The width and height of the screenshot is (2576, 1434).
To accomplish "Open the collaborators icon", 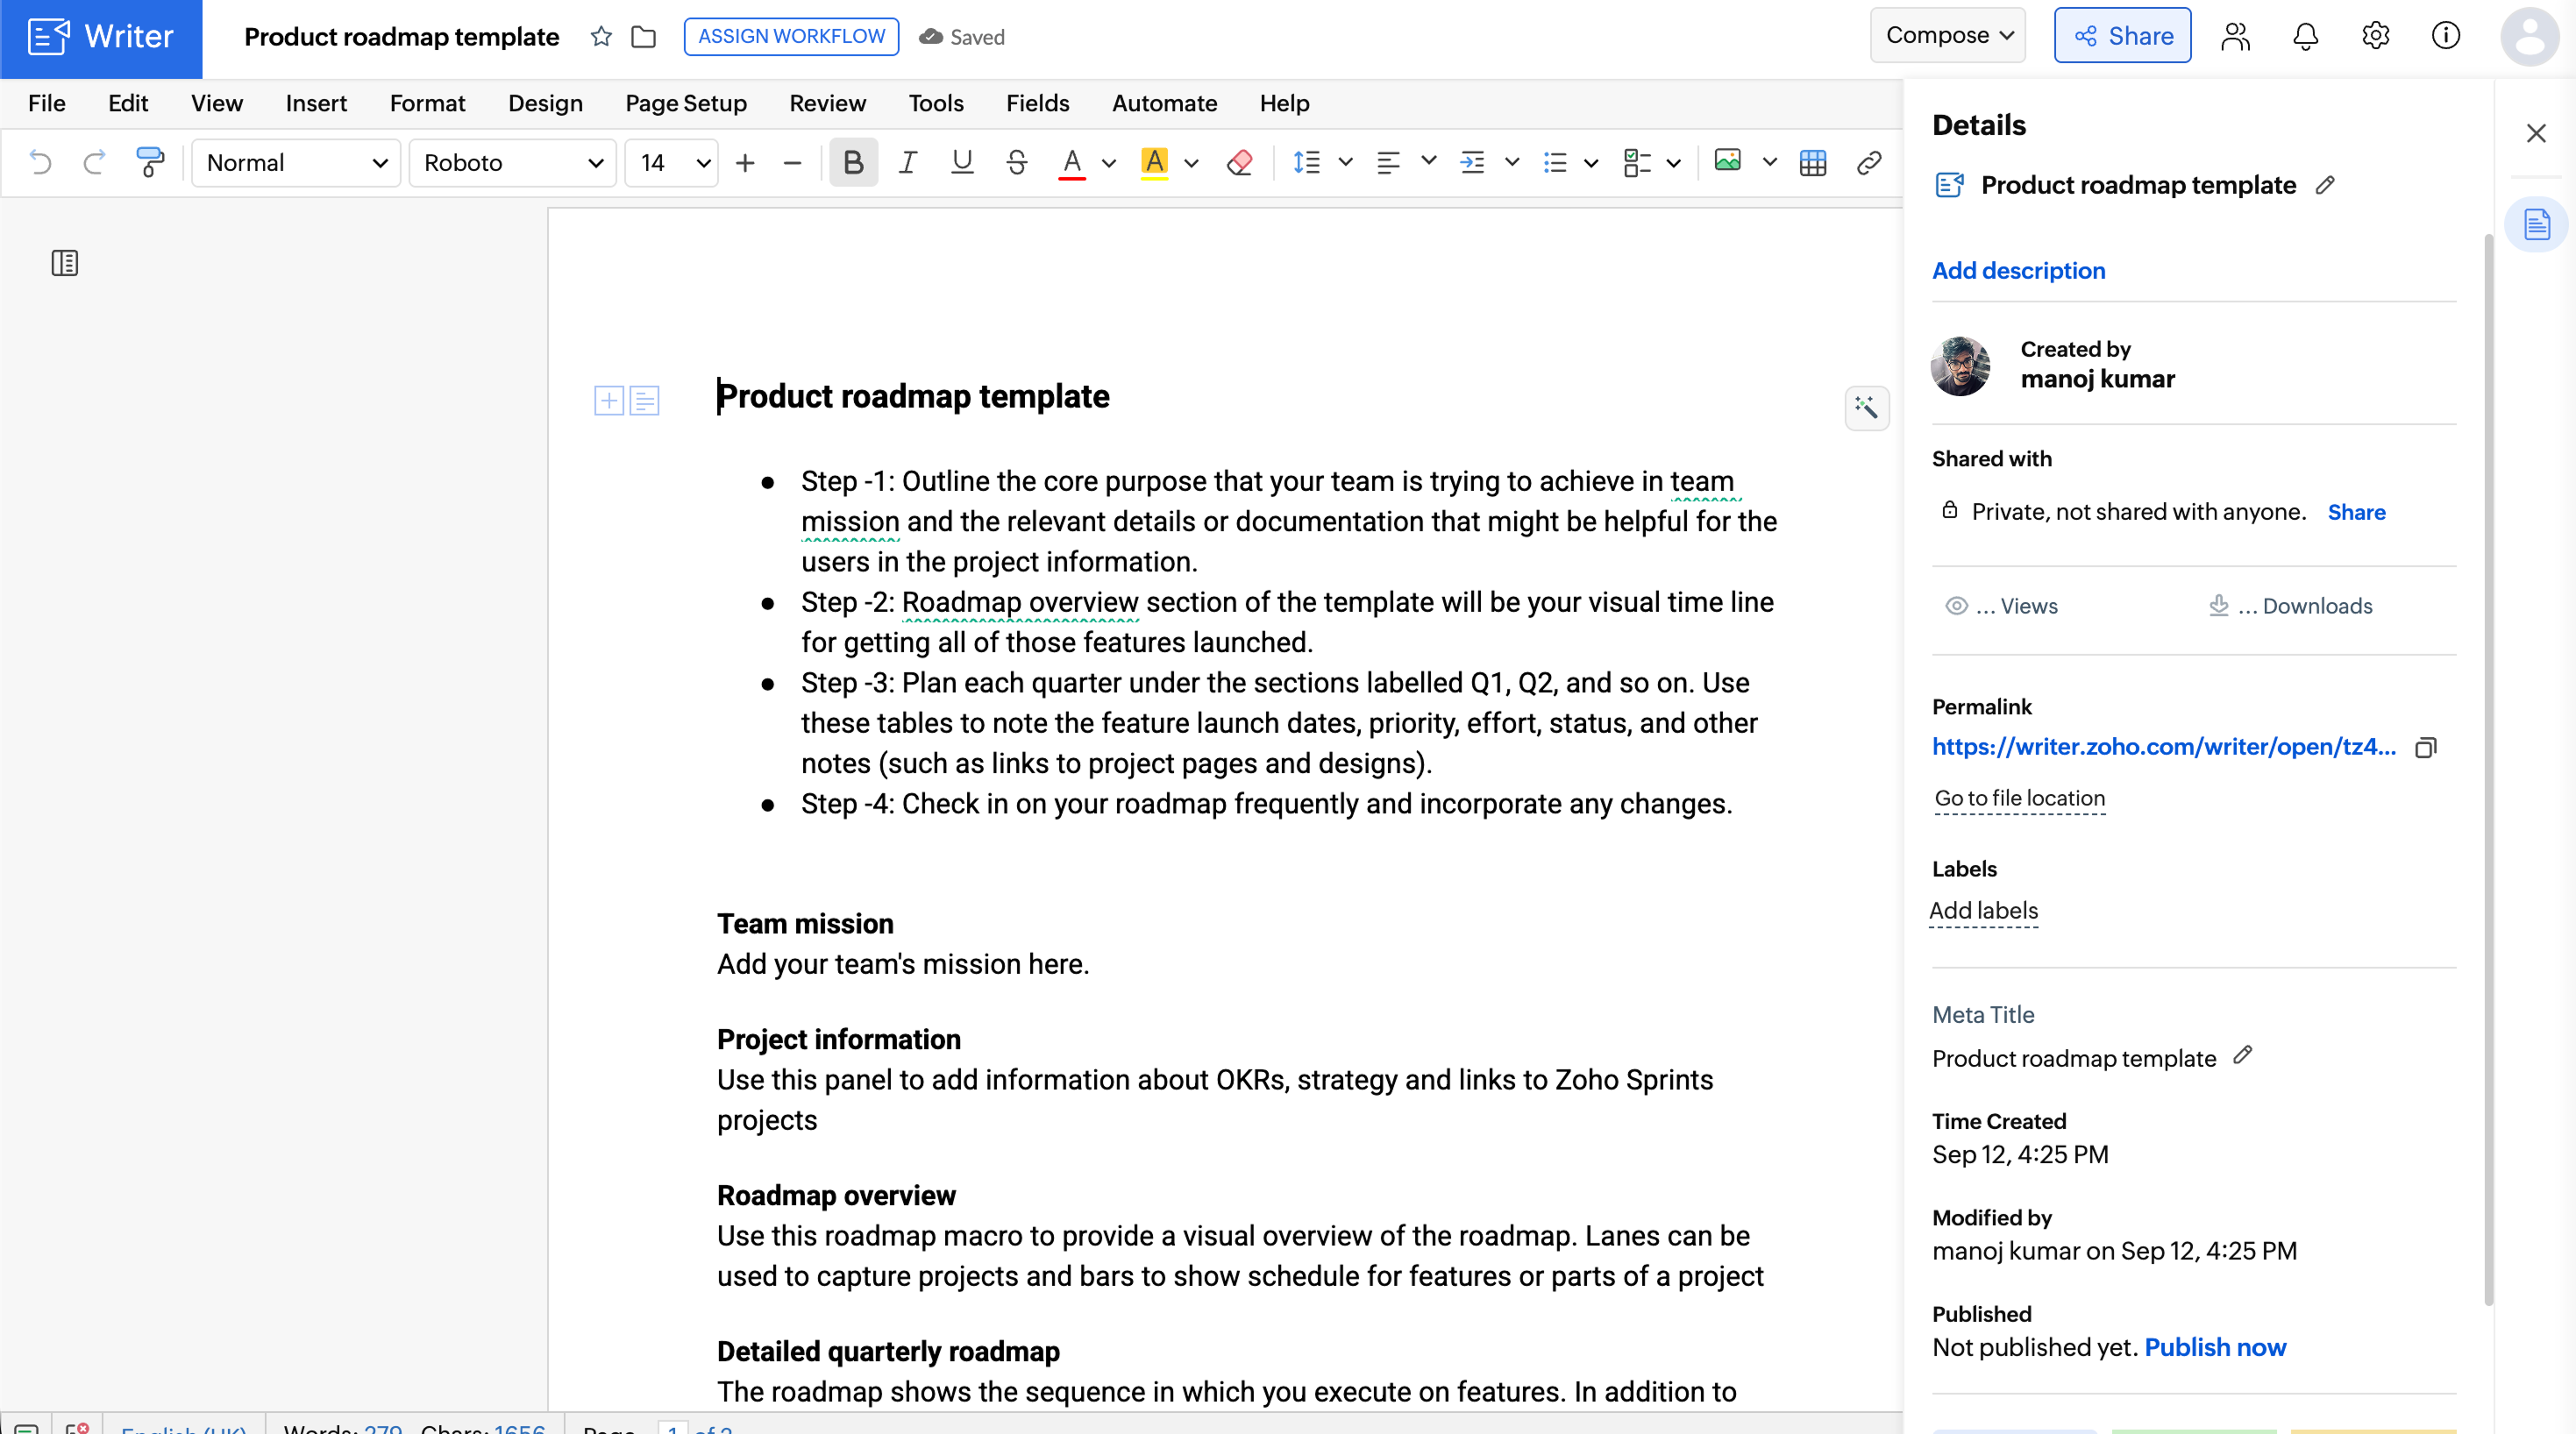I will pos(2236,36).
